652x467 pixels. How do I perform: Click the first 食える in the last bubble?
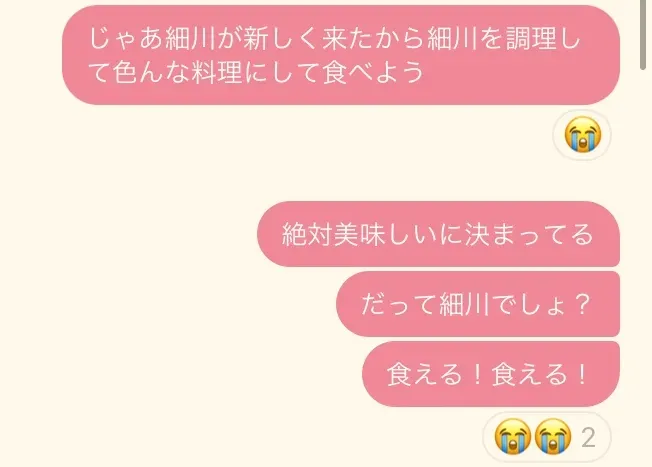coord(425,374)
